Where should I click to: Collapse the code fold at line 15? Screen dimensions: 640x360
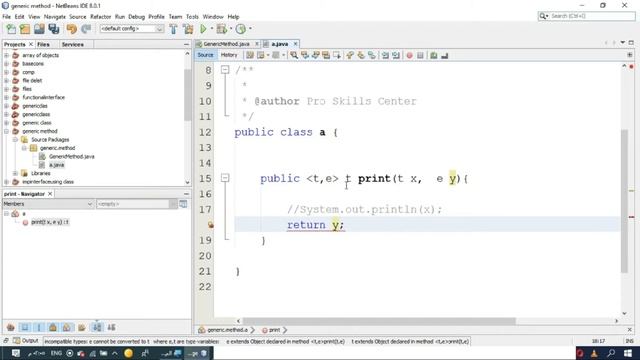[x=225, y=178]
